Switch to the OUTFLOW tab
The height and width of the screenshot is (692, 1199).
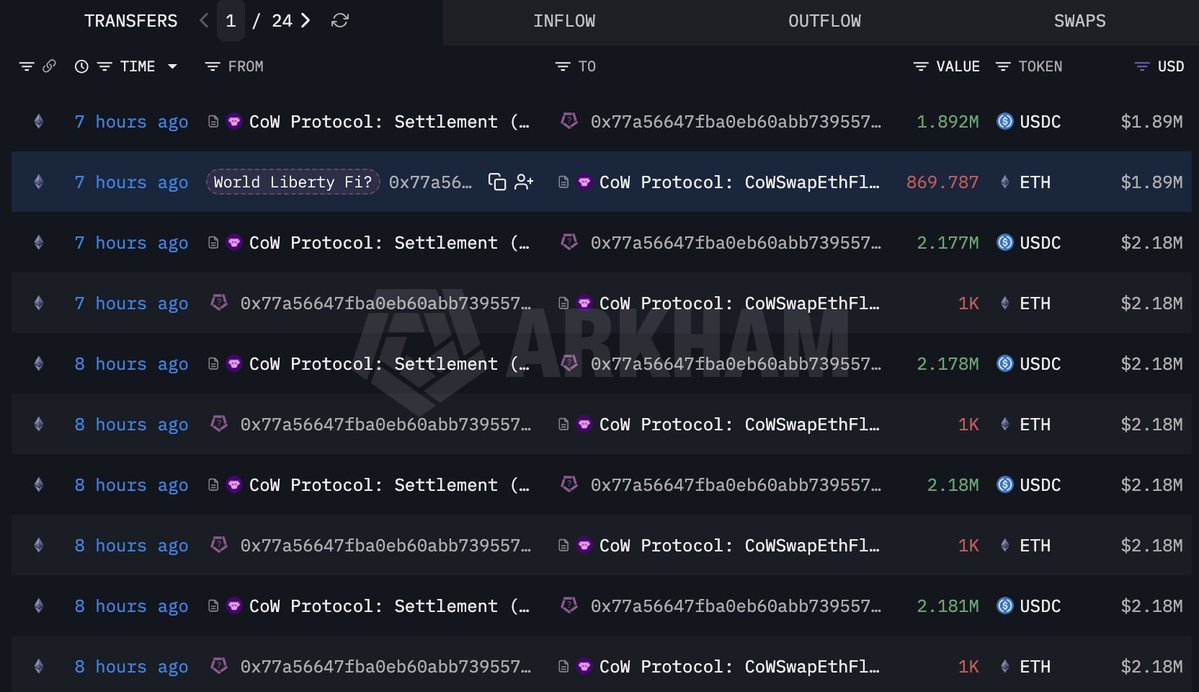pyautogui.click(x=824, y=21)
